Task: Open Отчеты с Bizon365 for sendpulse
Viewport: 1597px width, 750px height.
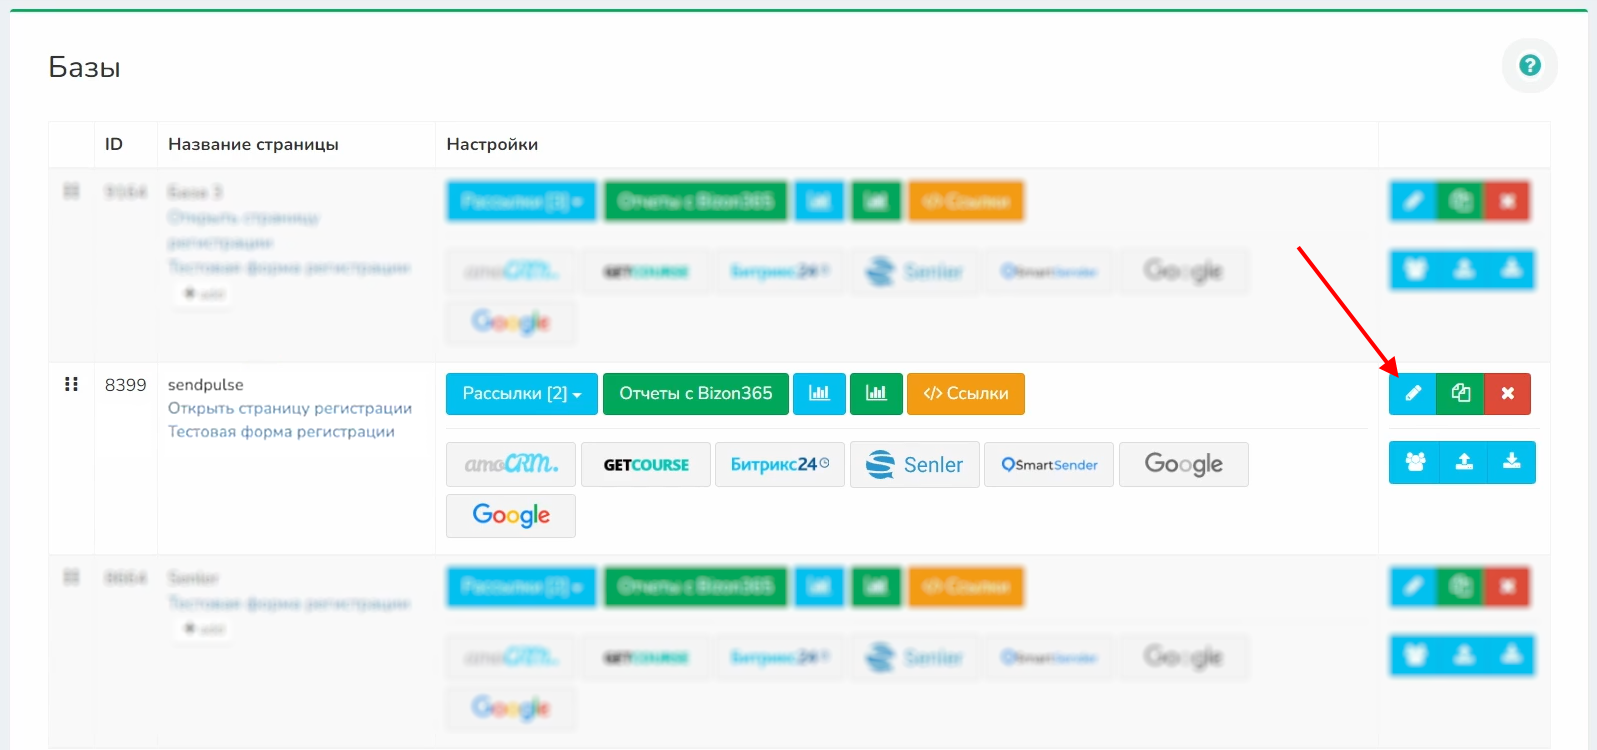Action: [x=695, y=393]
